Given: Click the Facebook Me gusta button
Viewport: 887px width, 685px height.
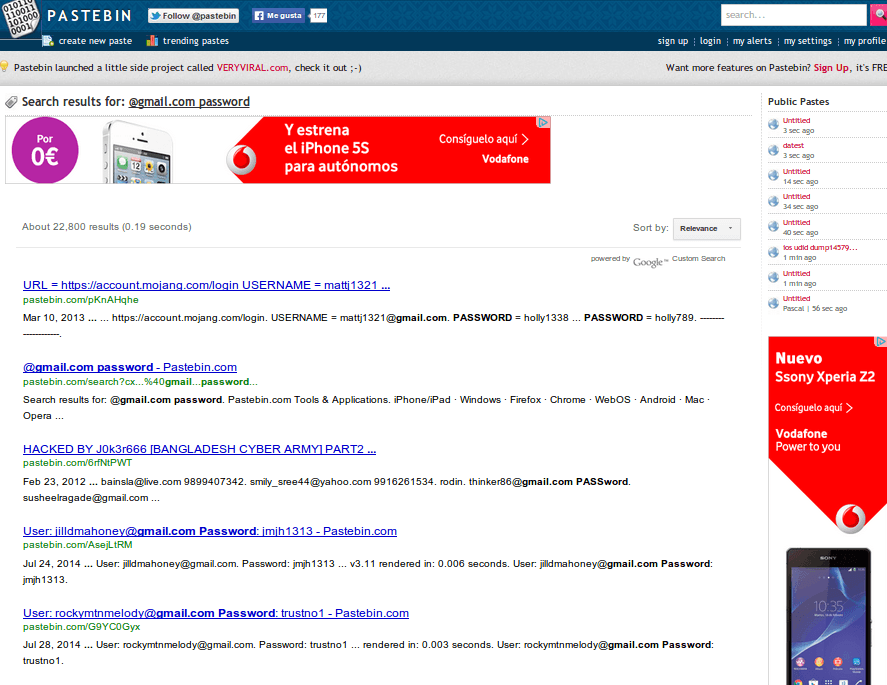Looking at the screenshot, I should [278, 16].
